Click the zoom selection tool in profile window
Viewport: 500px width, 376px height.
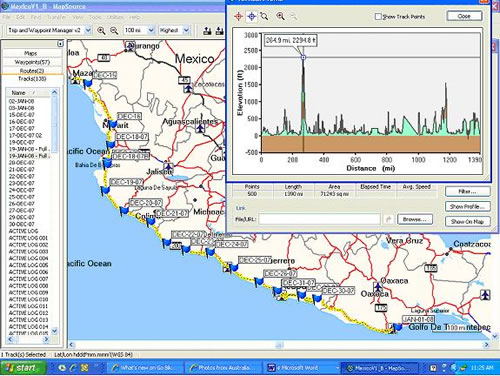click(264, 16)
